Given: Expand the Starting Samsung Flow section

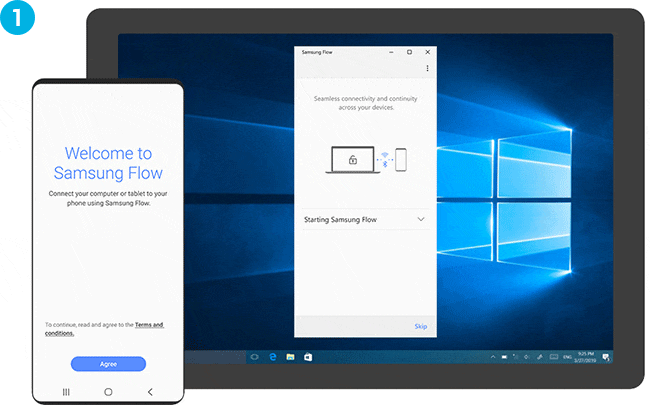Looking at the screenshot, I should click(421, 219).
